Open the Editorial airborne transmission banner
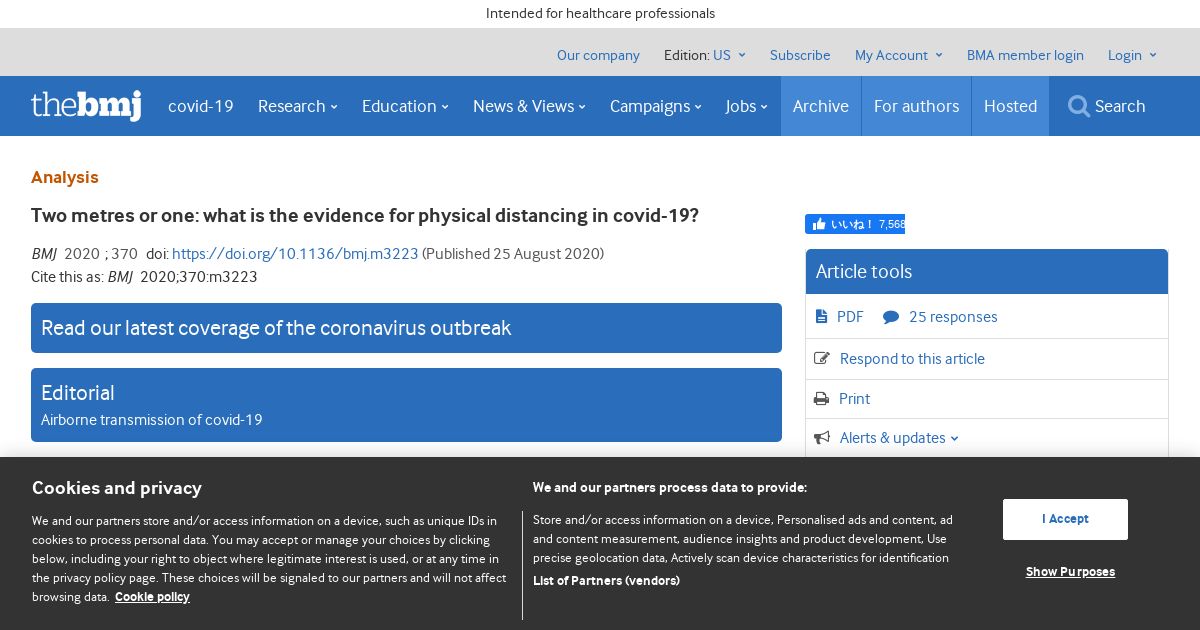The width and height of the screenshot is (1200, 630). (x=406, y=405)
